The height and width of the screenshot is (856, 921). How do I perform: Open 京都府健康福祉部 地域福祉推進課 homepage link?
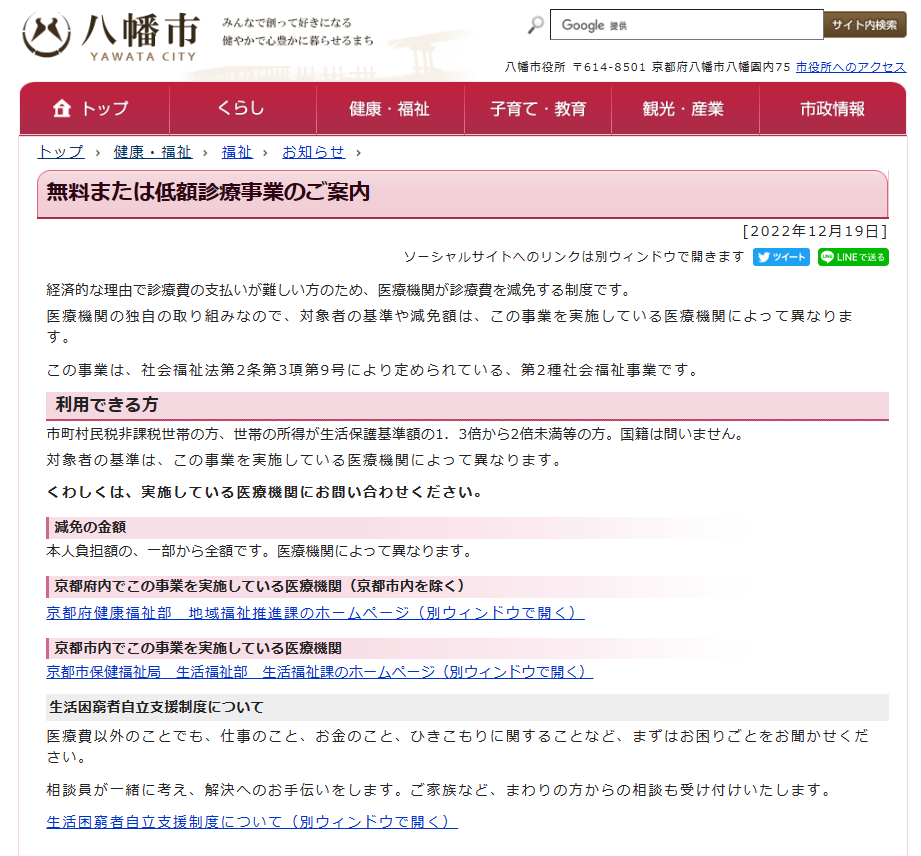(x=315, y=613)
